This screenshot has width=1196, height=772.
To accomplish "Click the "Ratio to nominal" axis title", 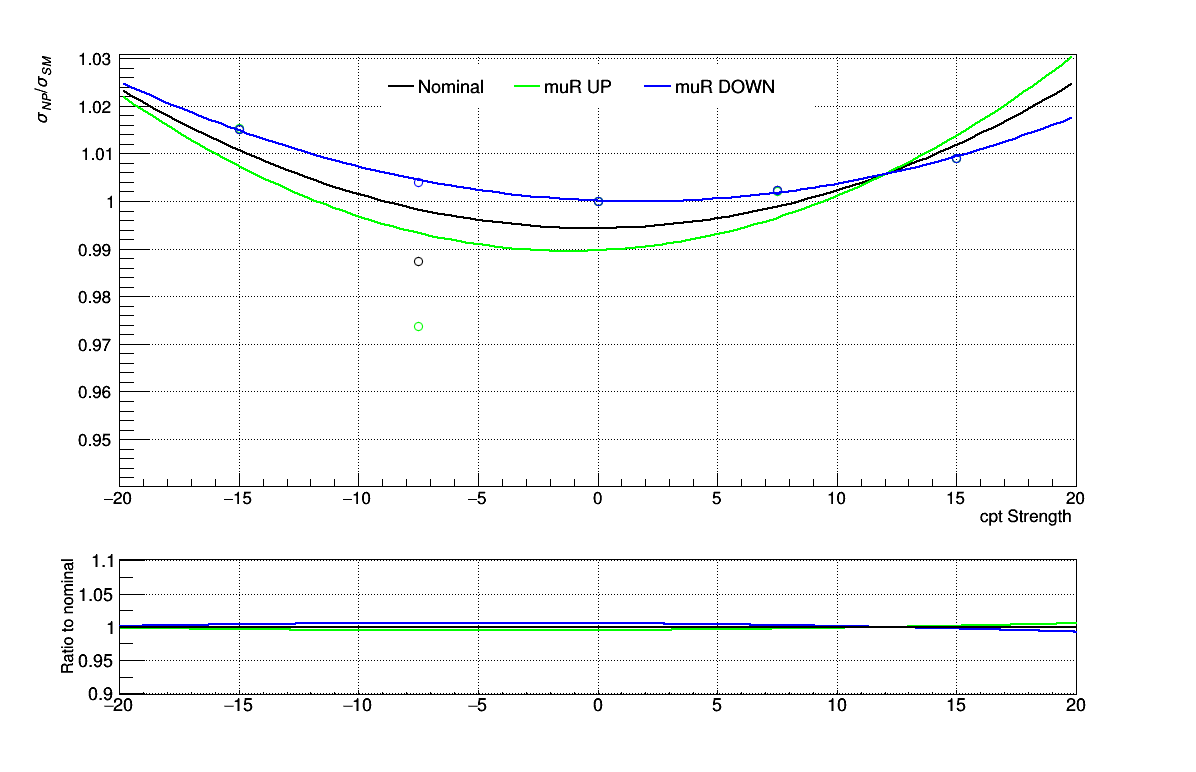I will (67, 616).
